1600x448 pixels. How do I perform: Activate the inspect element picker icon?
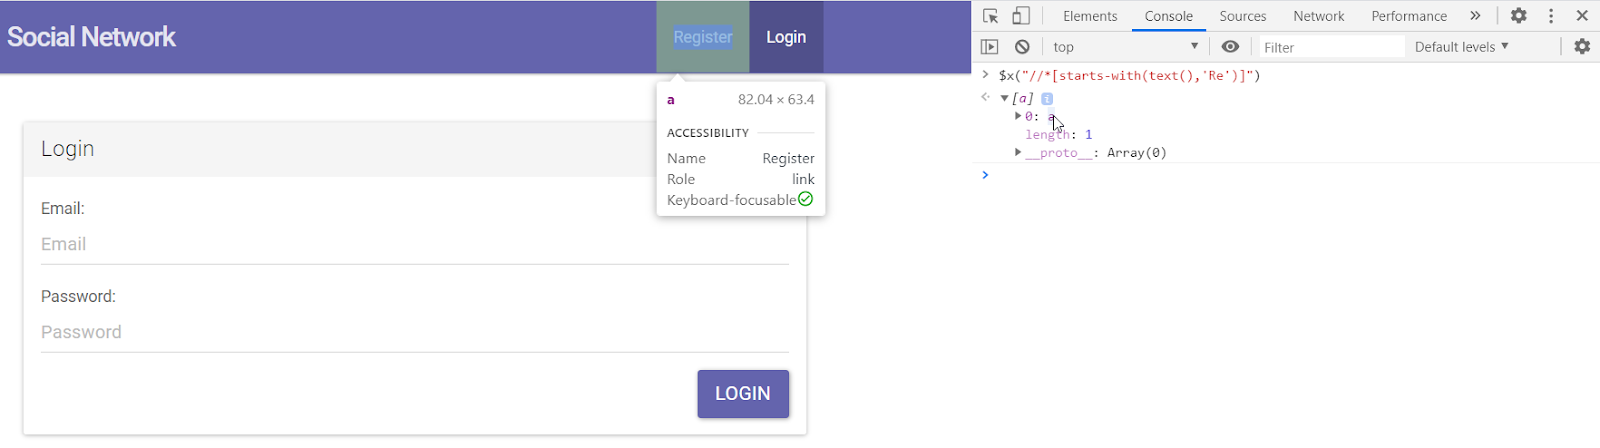point(990,16)
